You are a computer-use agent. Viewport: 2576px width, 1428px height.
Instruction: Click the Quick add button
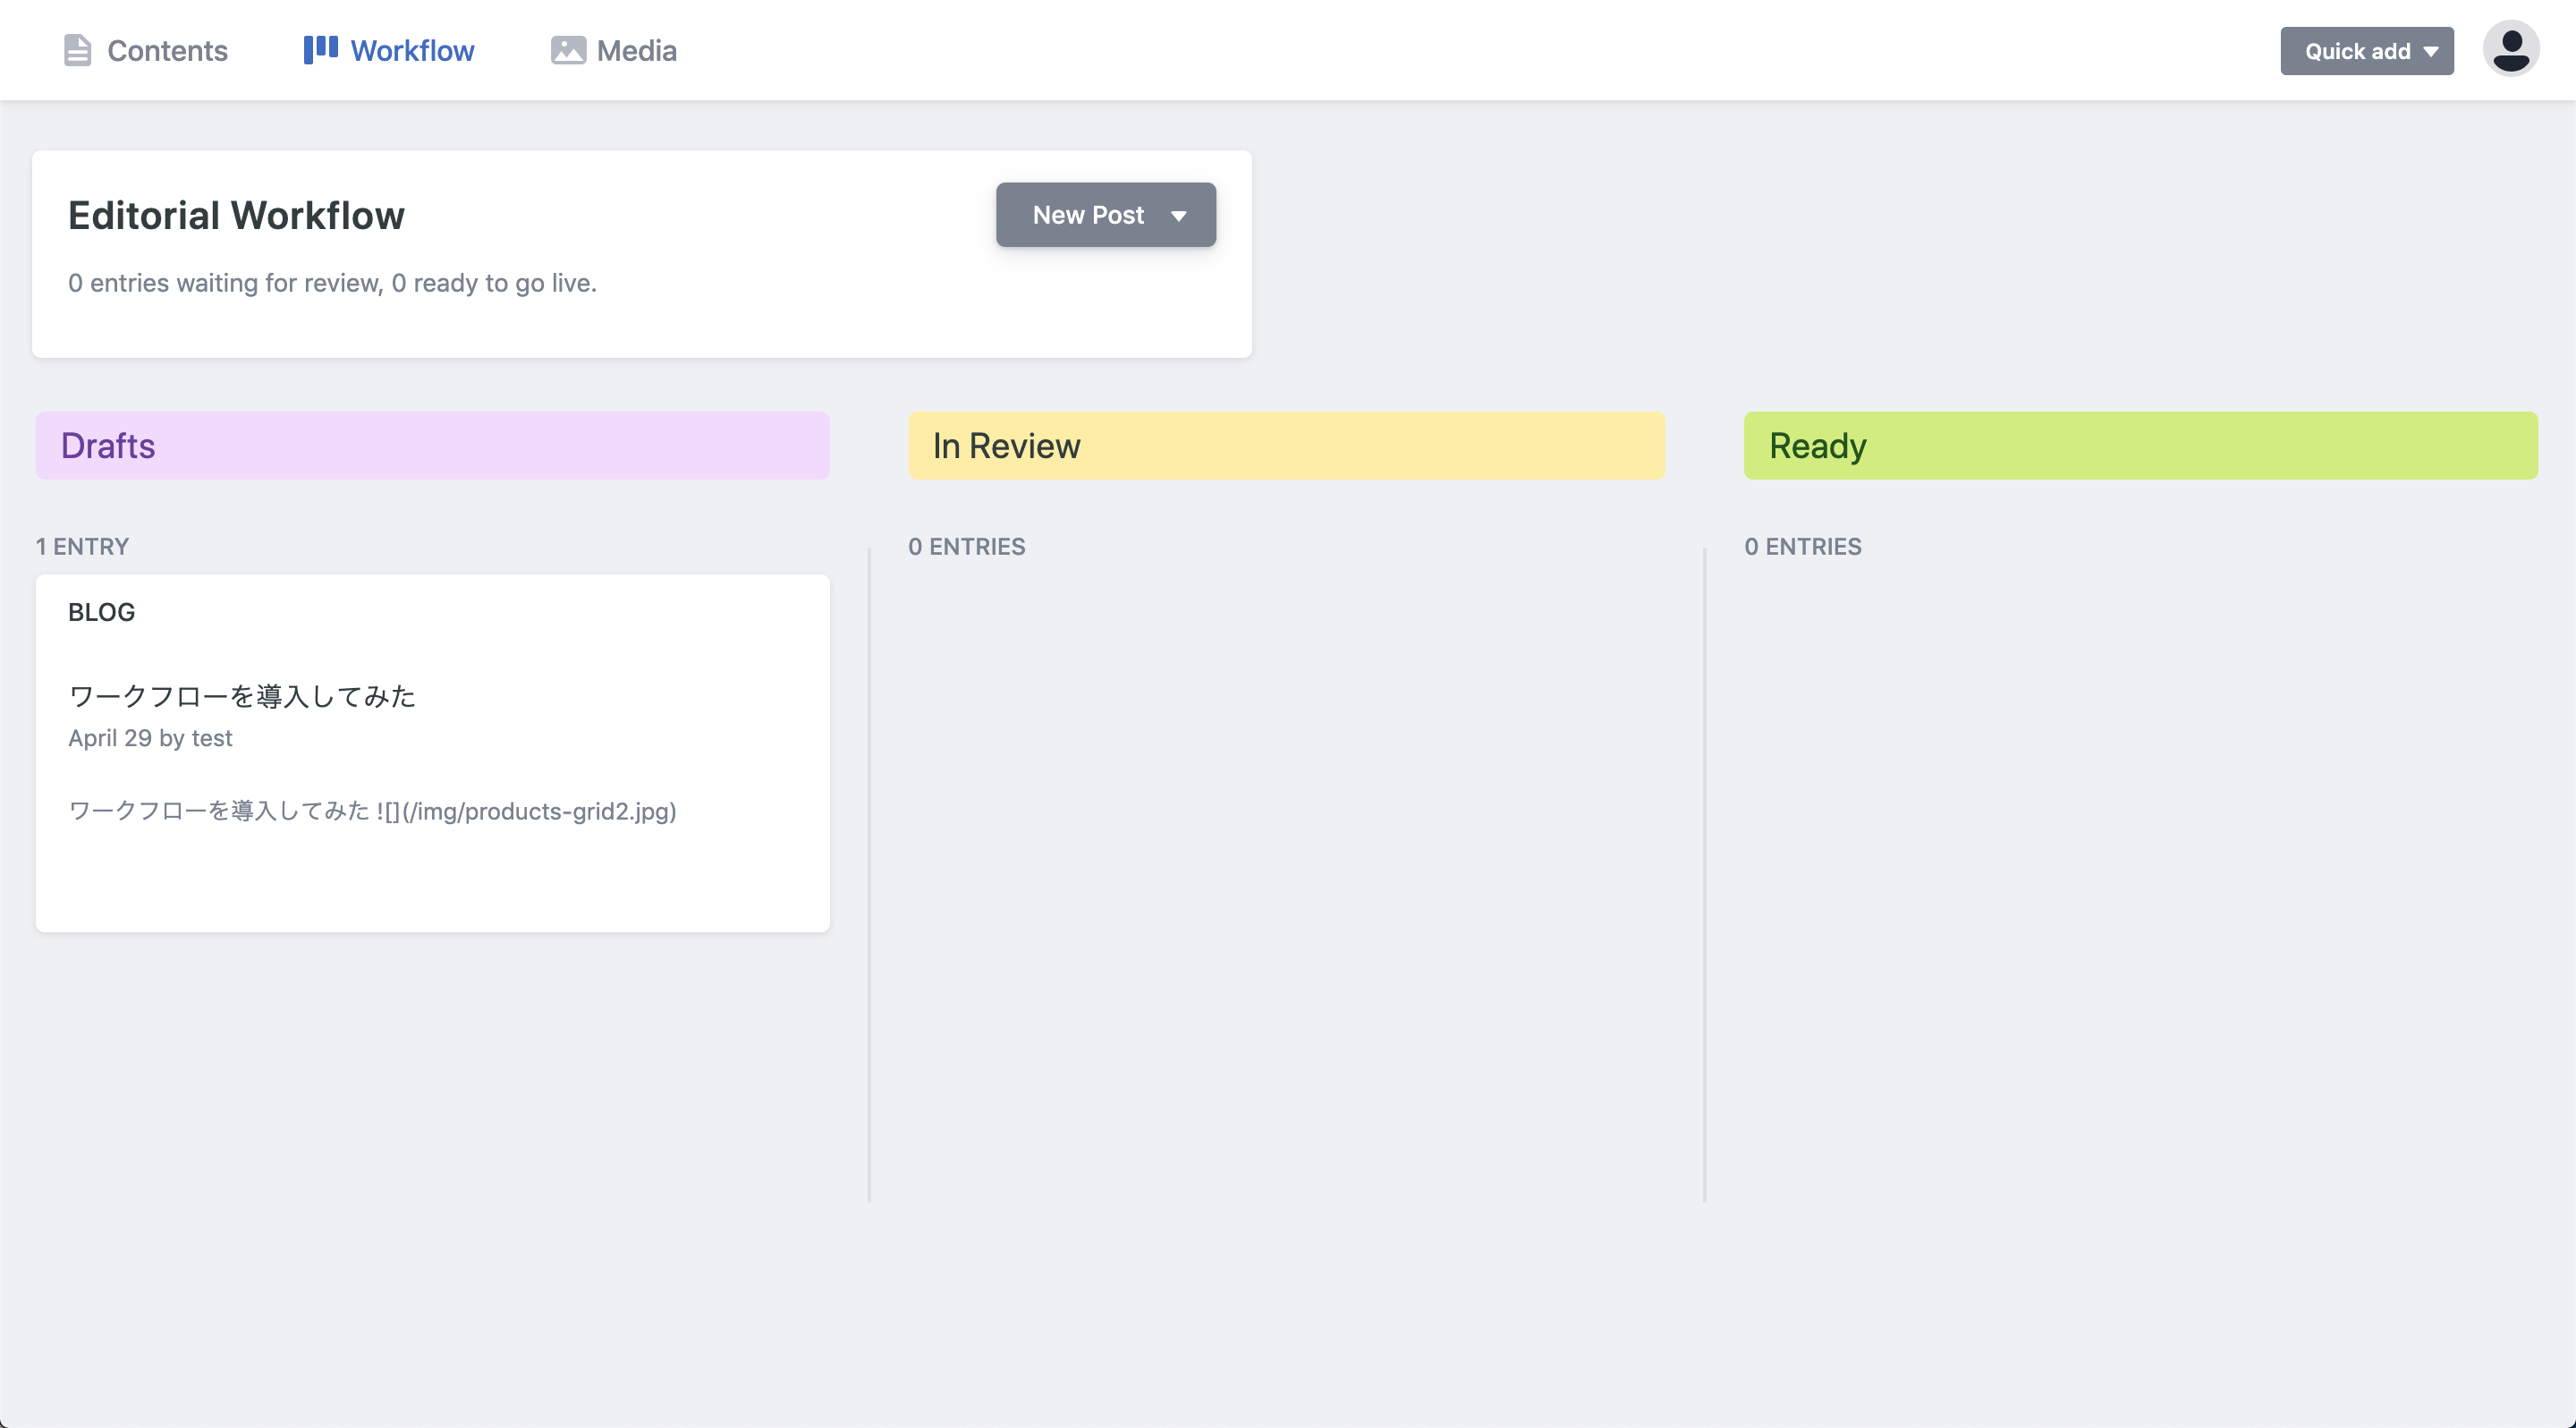click(2357, 51)
